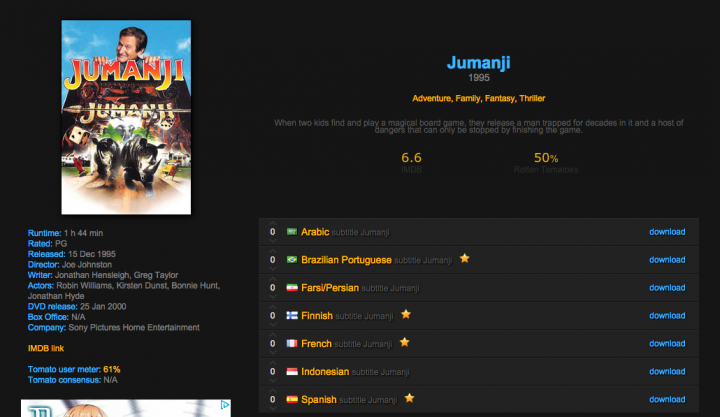The height and width of the screenshot is (417, 720).
Task: Downvote the French subtitle
Action: tap(273, 353)
